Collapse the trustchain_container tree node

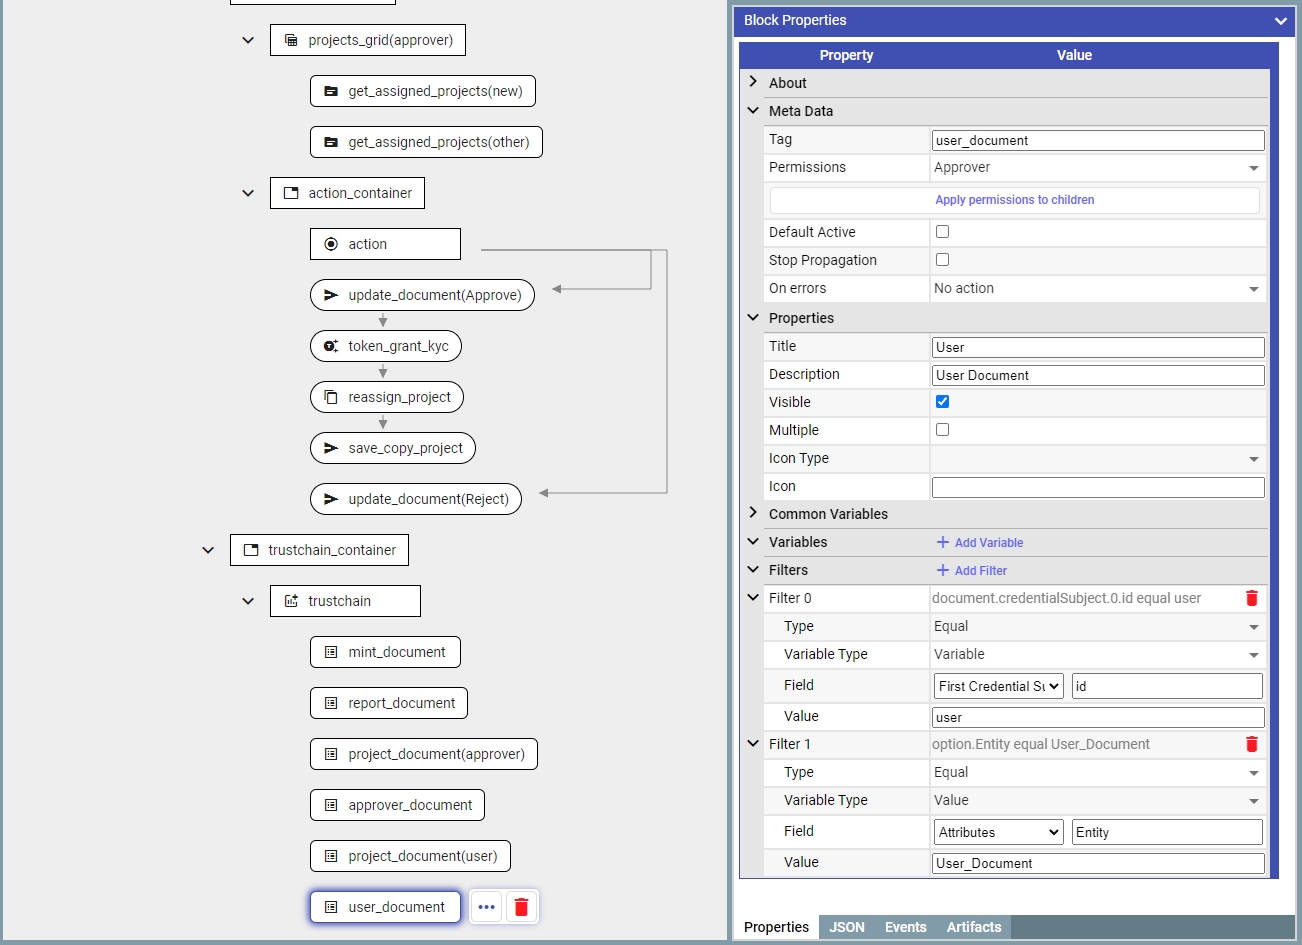click(208, 550)
